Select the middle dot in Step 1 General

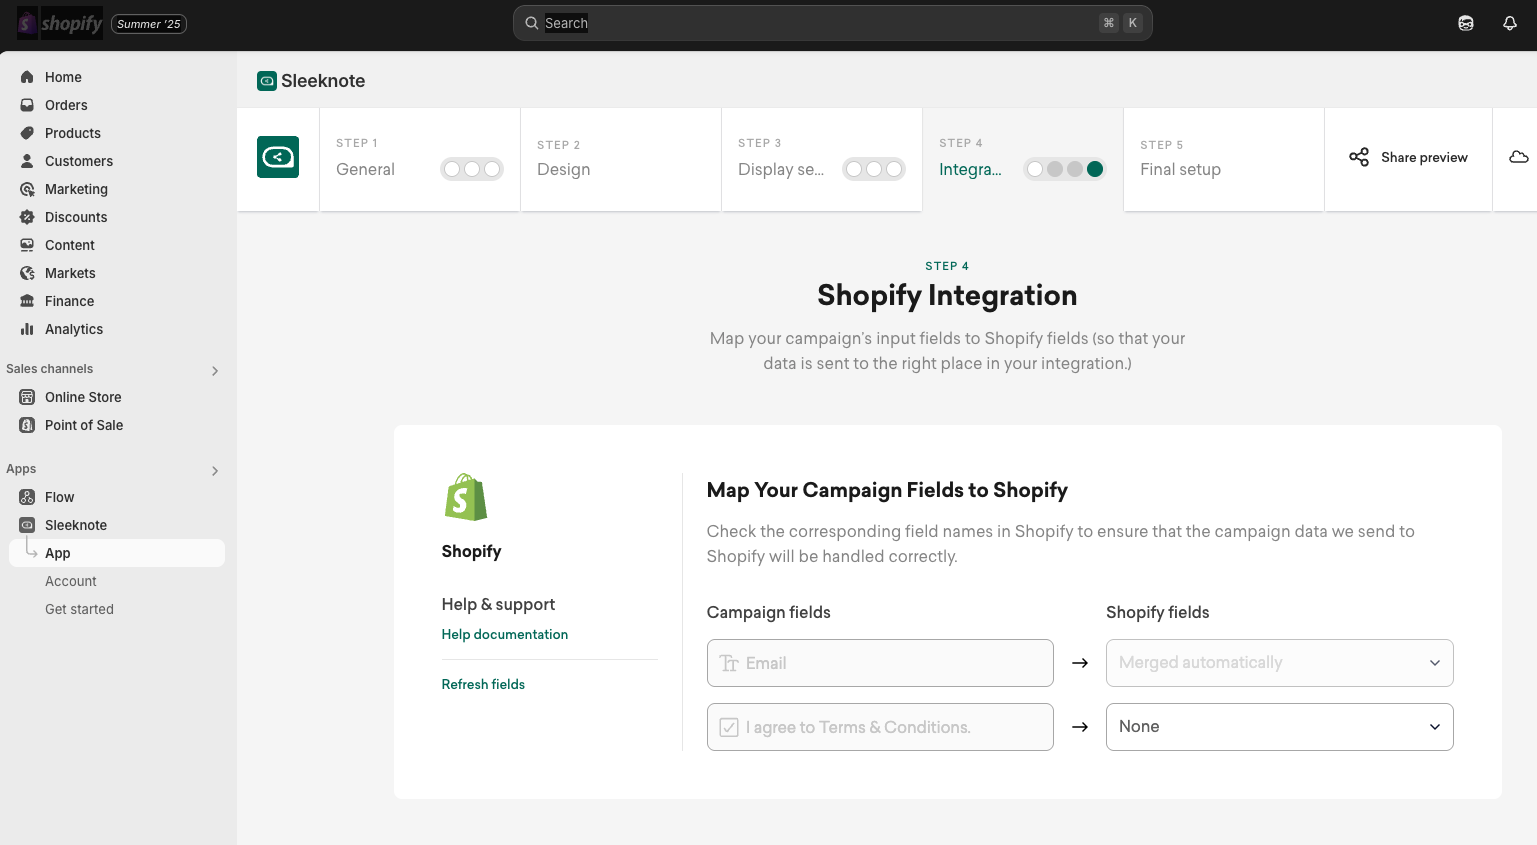coord(472,169)
